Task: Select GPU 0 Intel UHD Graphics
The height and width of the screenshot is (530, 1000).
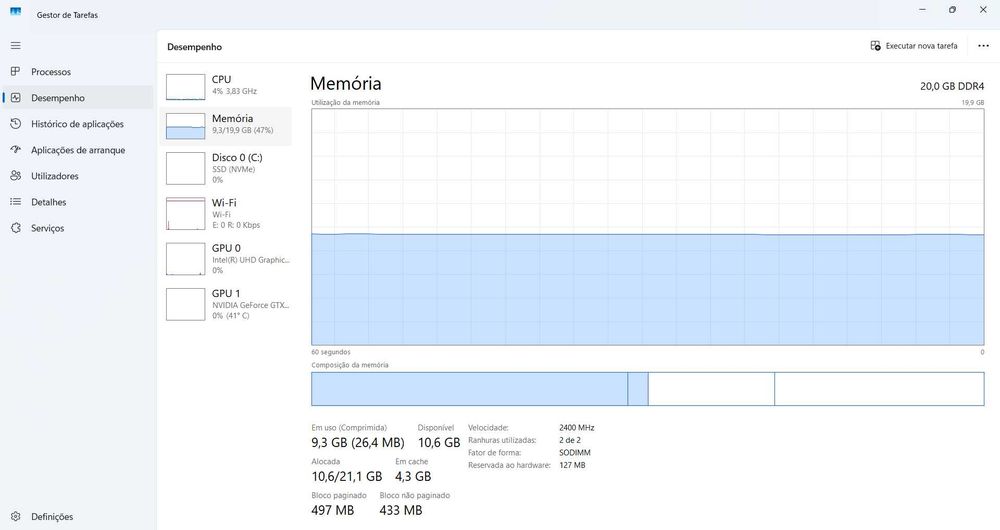Action: pyautogui.click(x=227, y=259)
